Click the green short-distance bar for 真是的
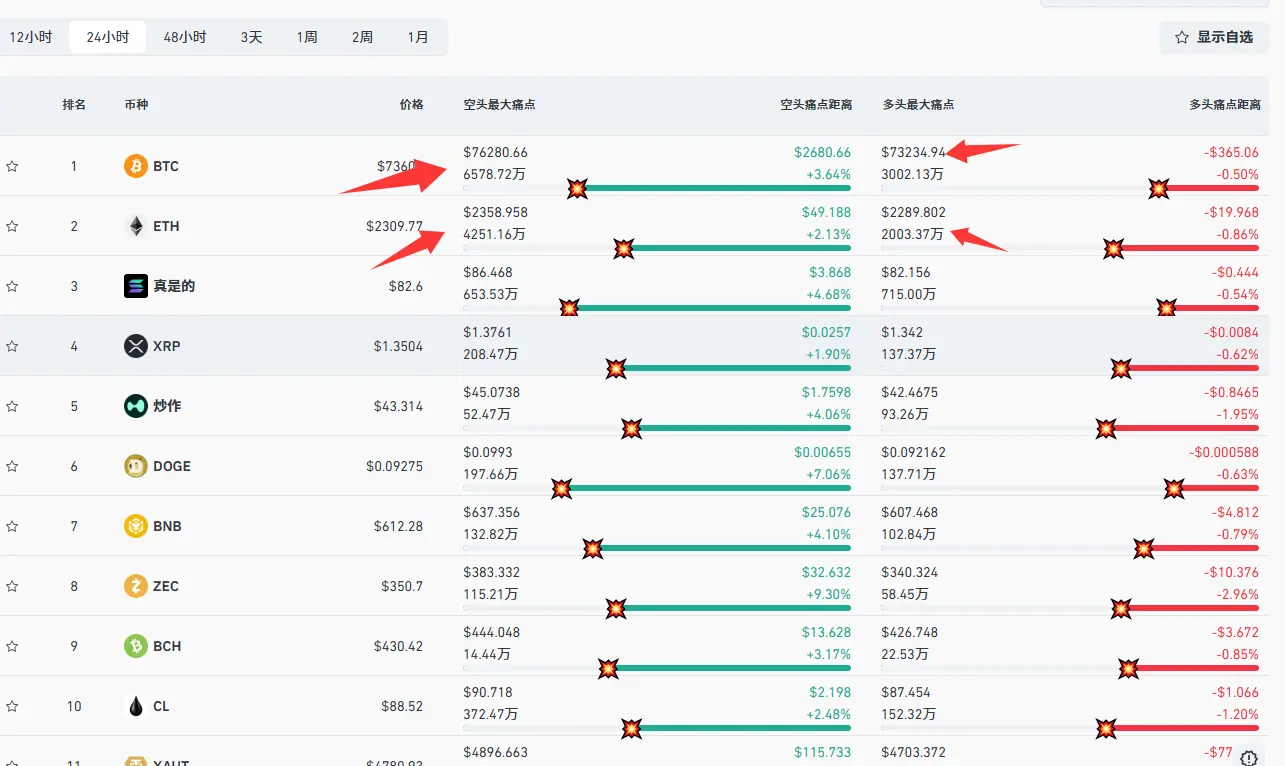Viewport: 1285px width, 766px height. coord(710,308)
